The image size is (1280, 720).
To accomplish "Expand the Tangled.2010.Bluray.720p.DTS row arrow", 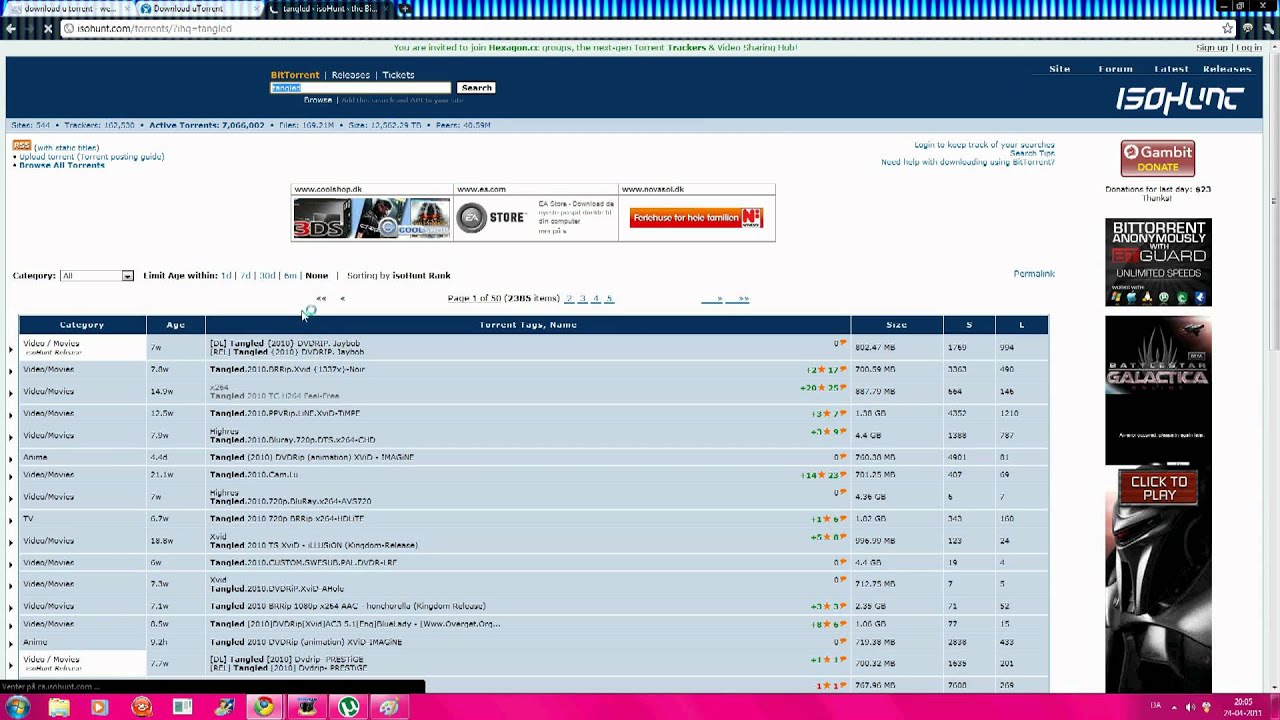I will coord(11,436).
